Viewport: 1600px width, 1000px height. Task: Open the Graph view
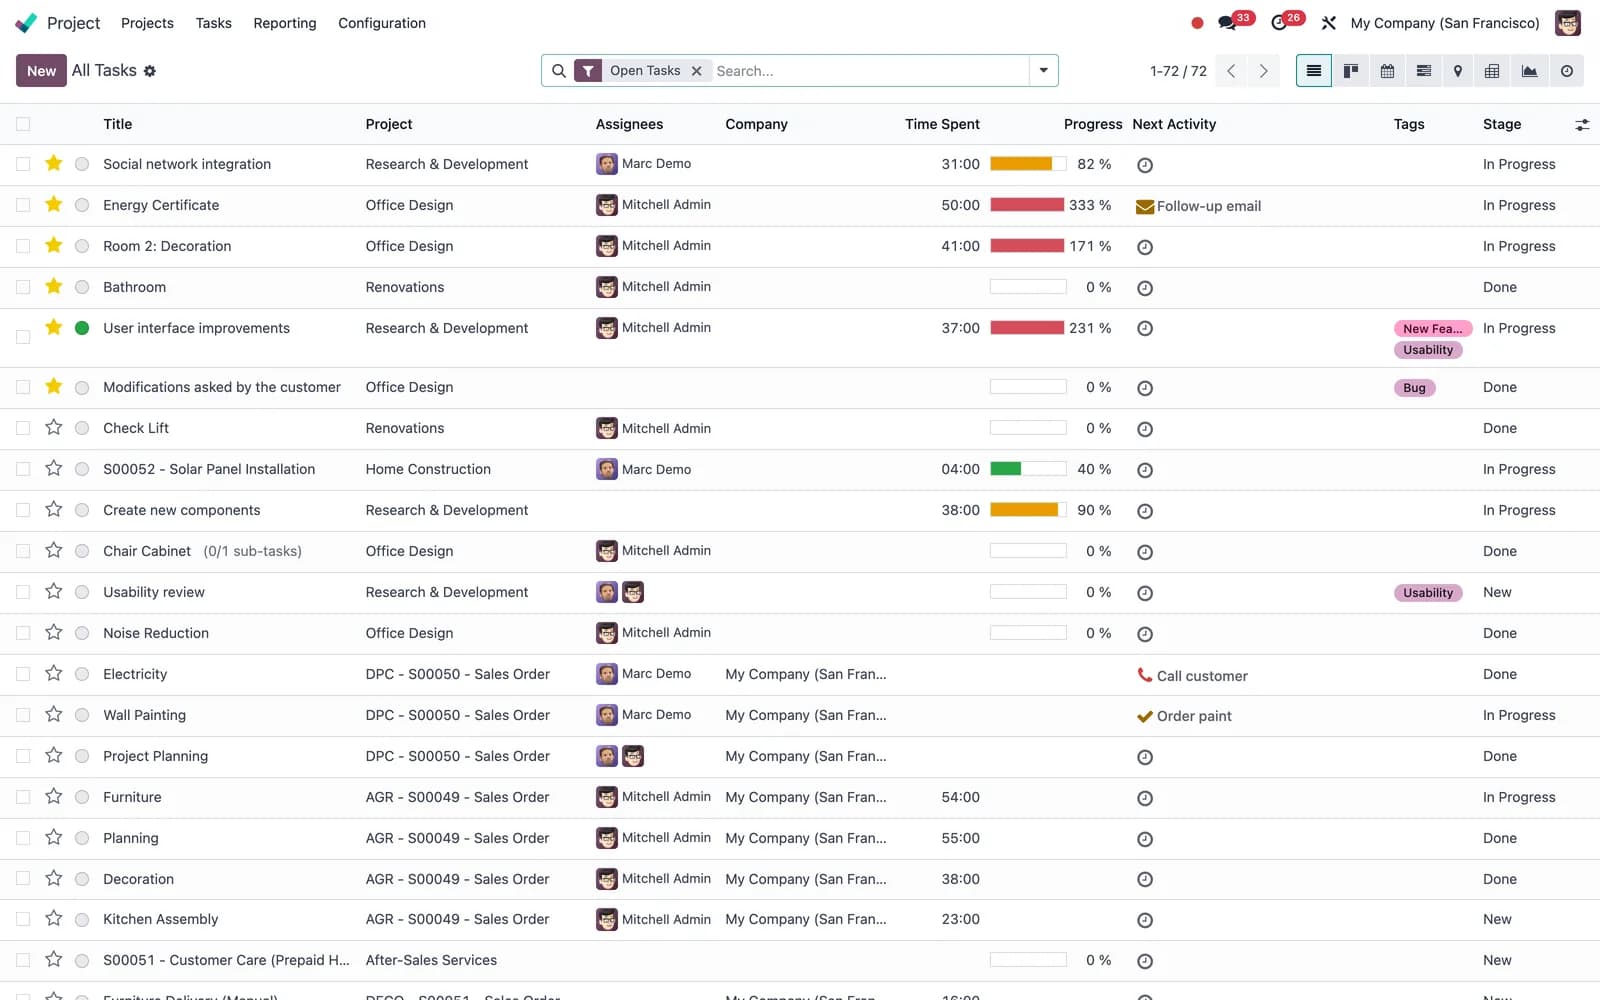(x=1529, y=71)
